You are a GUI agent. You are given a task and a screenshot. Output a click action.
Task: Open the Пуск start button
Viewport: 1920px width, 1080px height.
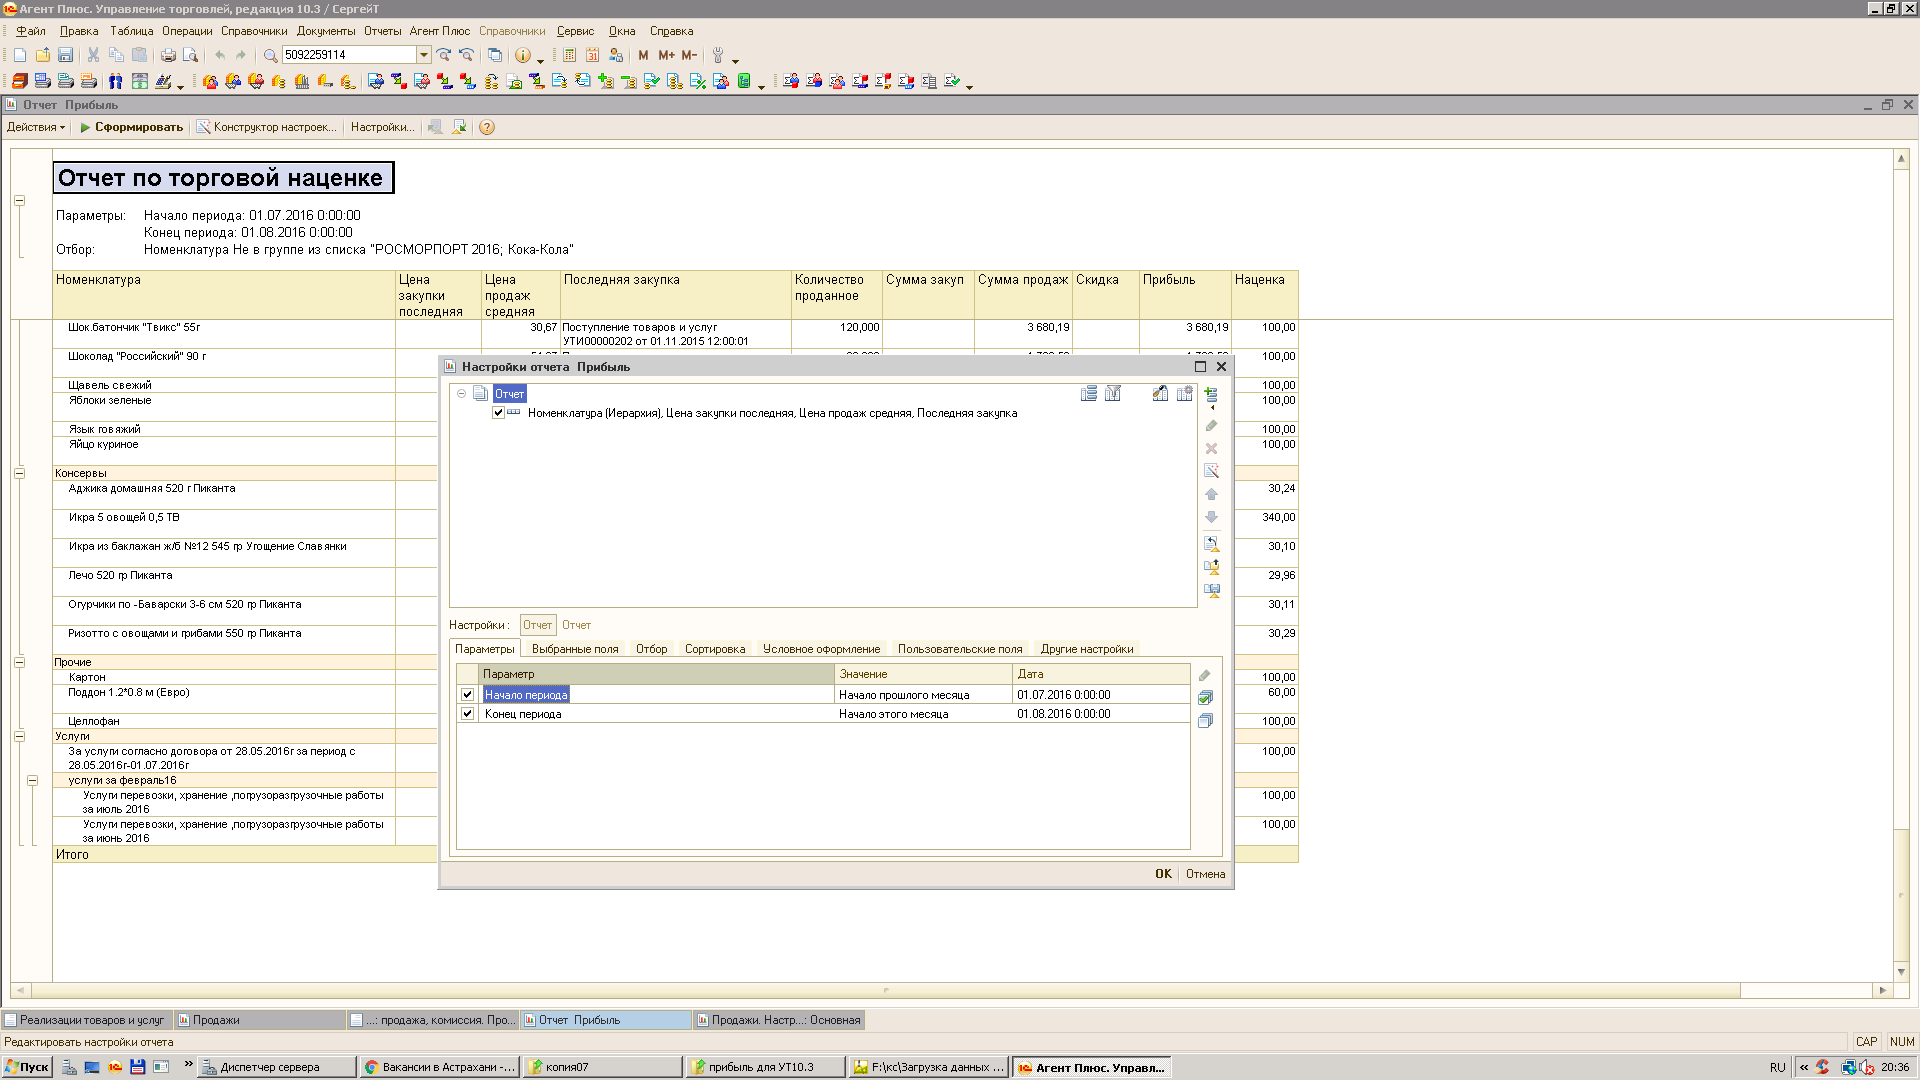tap(27, 1067)
